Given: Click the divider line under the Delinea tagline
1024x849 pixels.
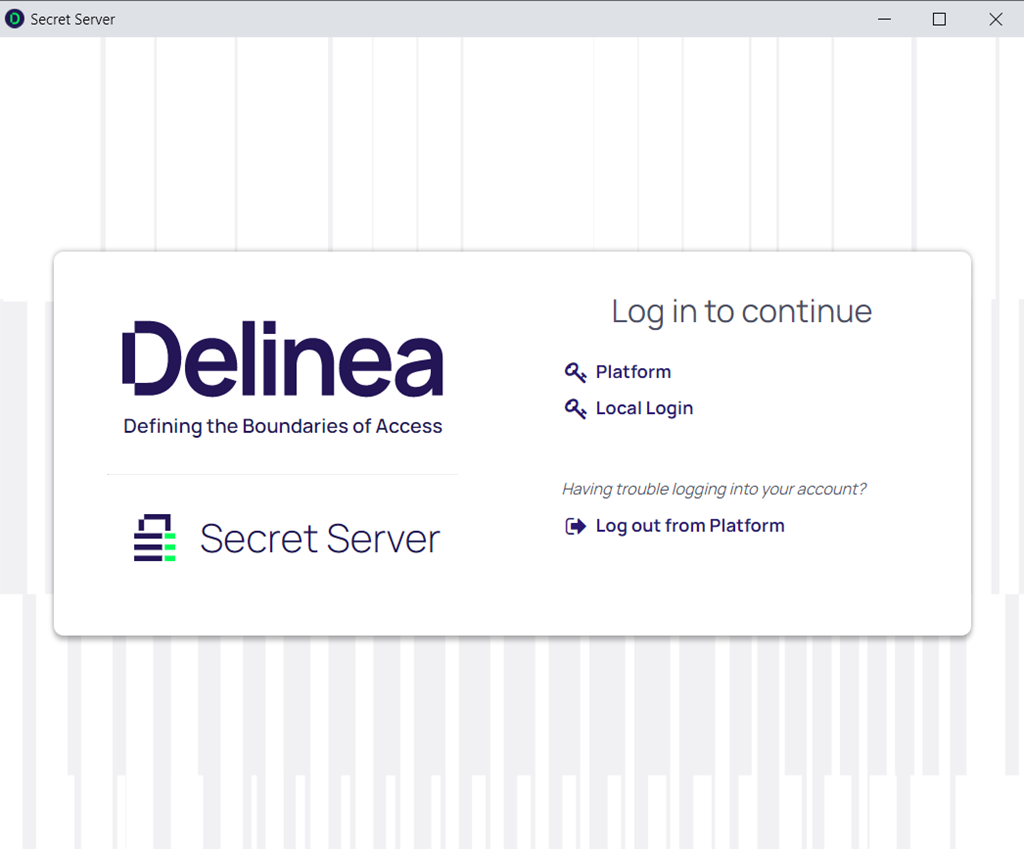Looking at the screenshot, I should [x=283, y=474].
